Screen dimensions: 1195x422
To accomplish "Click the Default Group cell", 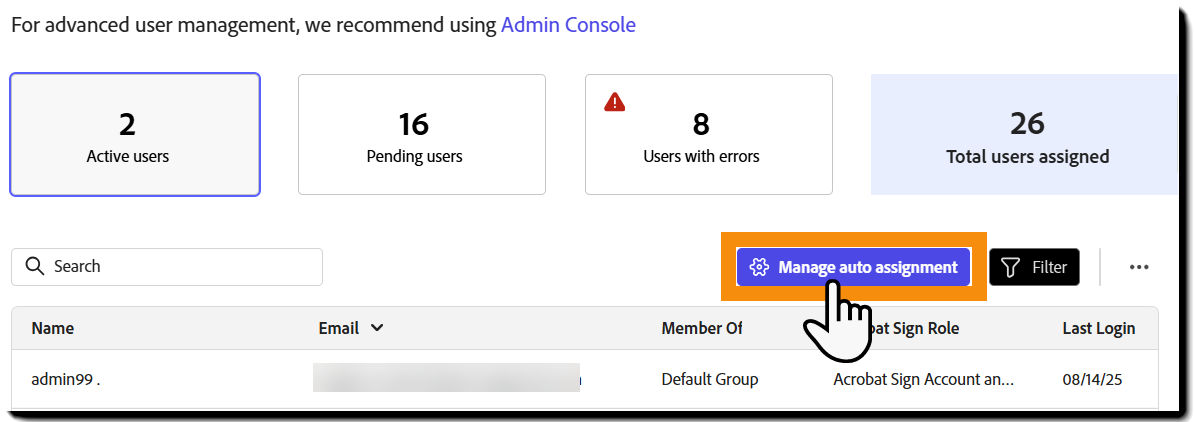I will point(710,379).
